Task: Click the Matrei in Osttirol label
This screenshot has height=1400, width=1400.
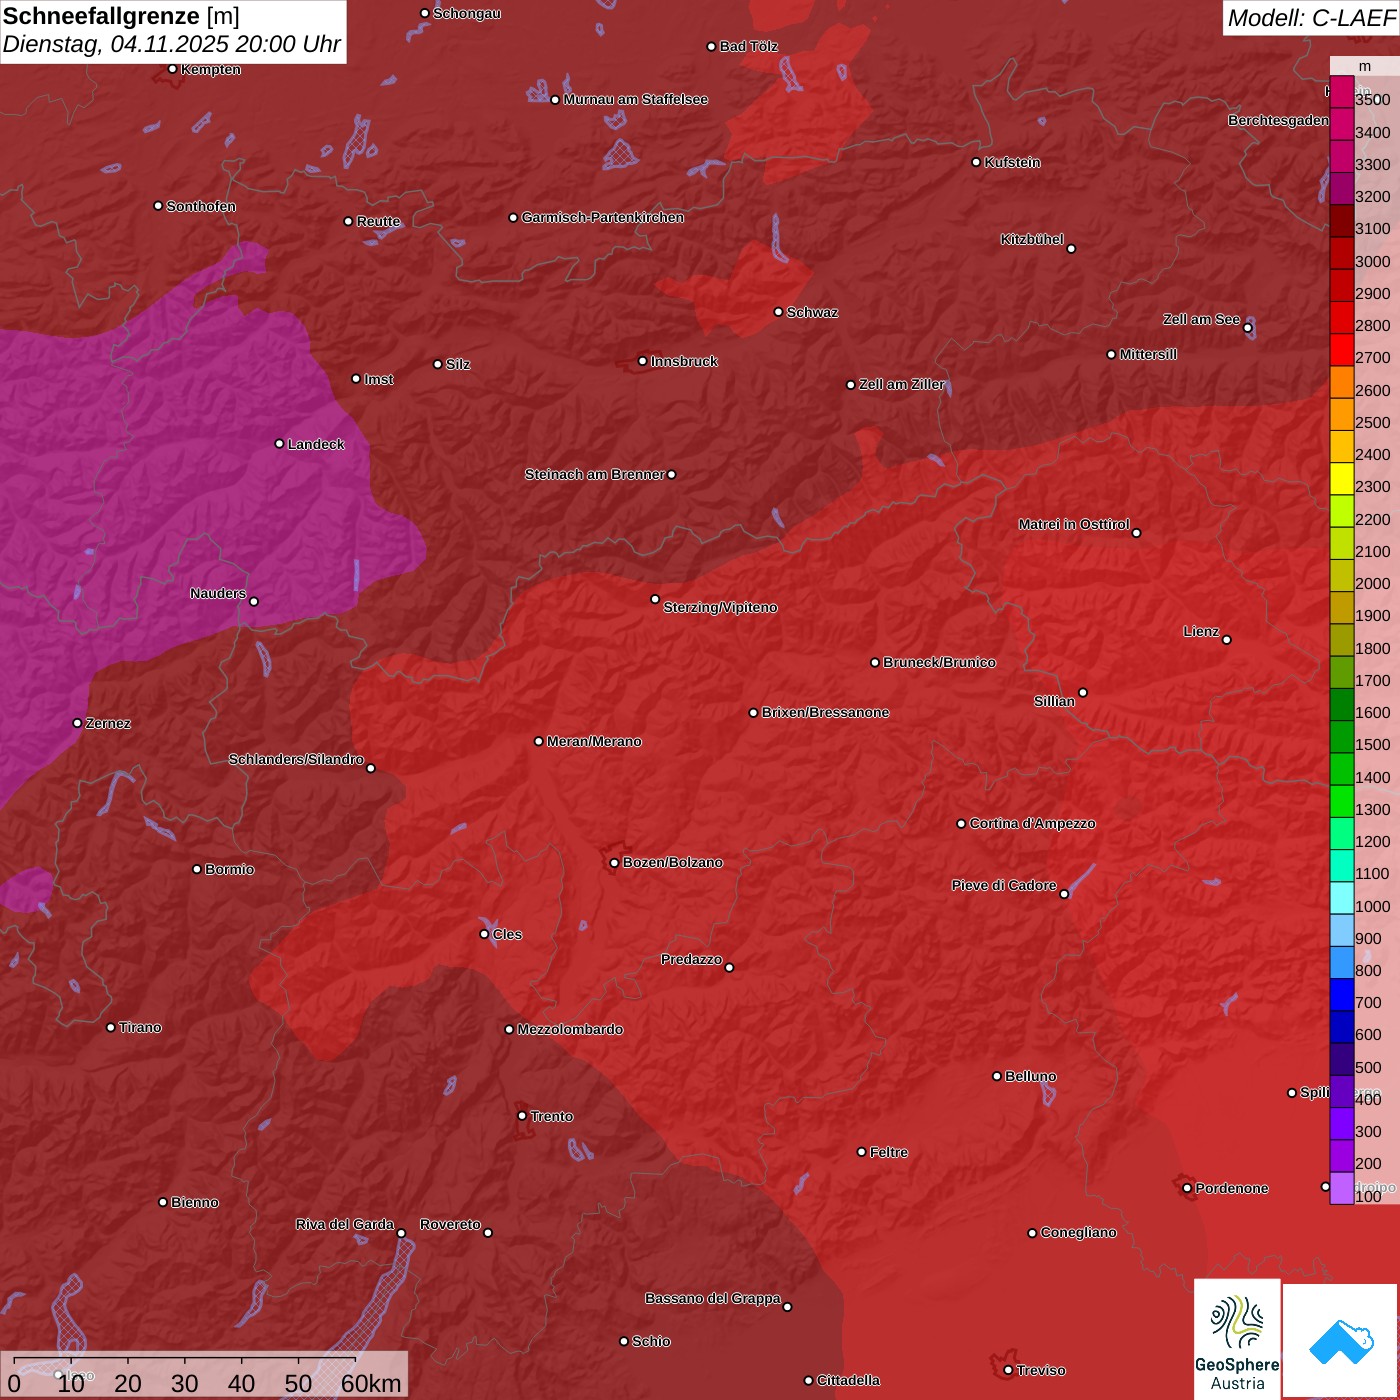Action: tap(1074, 524)
